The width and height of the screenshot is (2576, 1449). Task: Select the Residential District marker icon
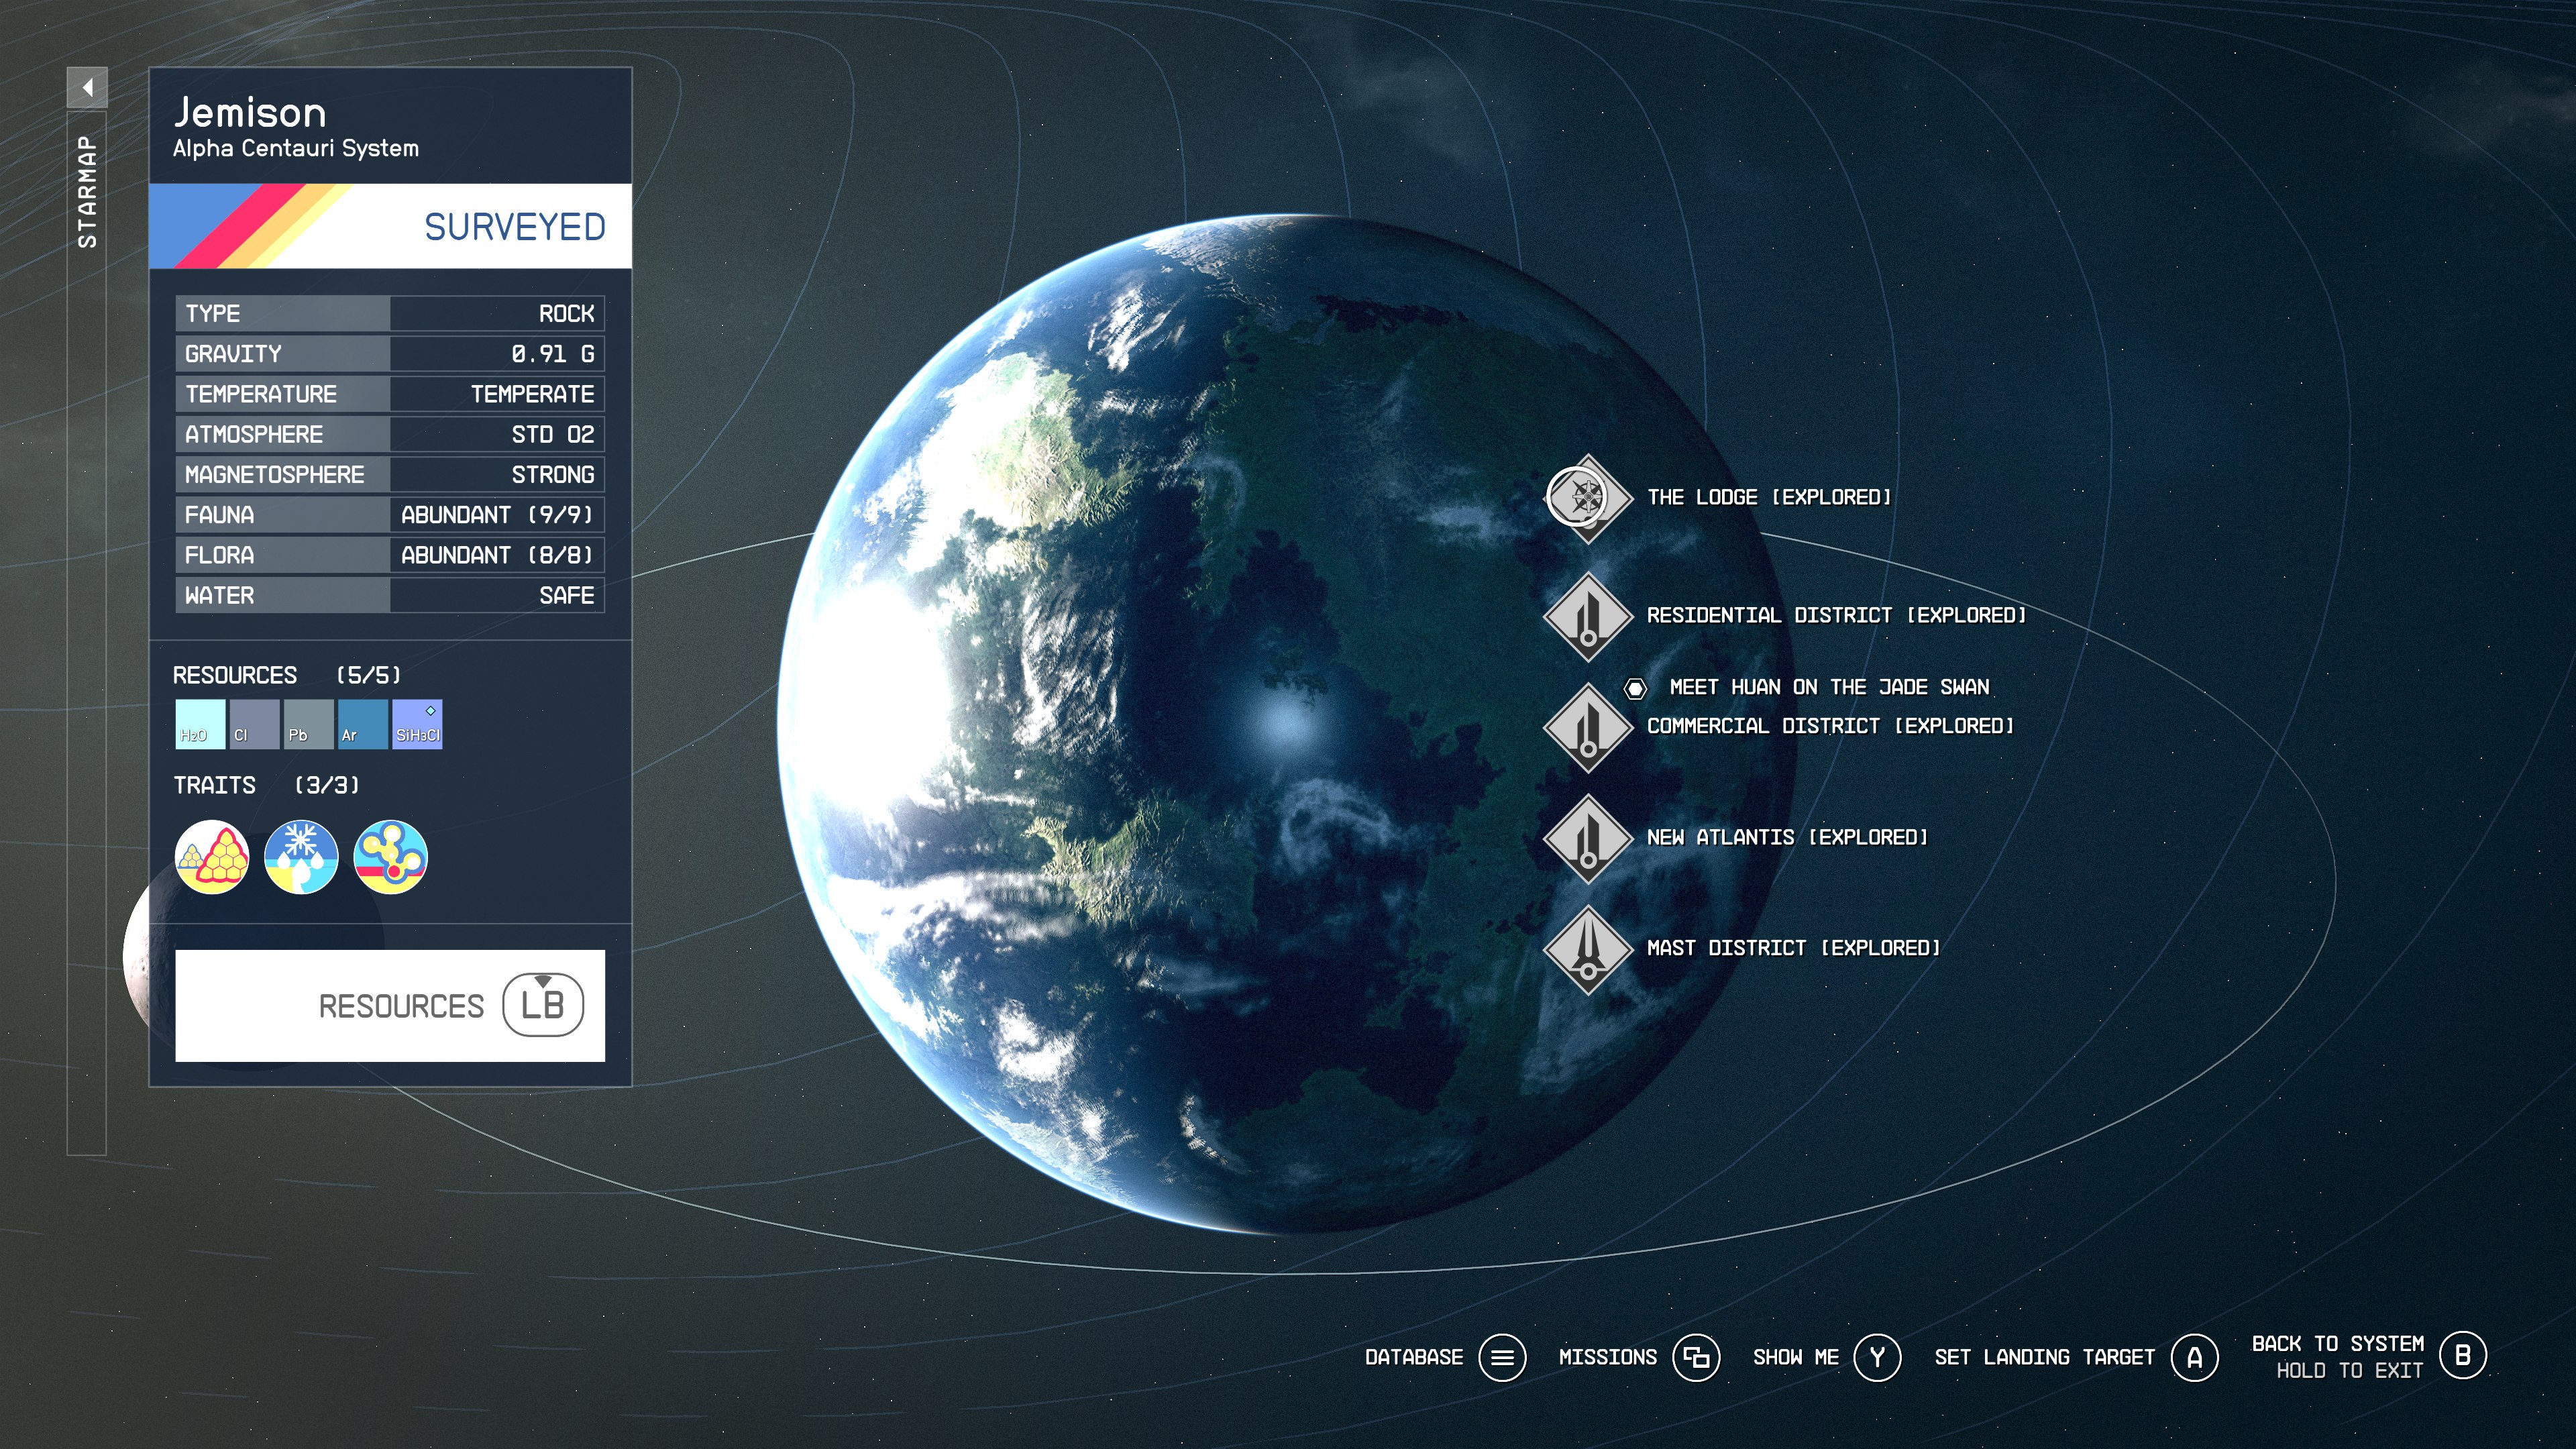coord(1587,616)
